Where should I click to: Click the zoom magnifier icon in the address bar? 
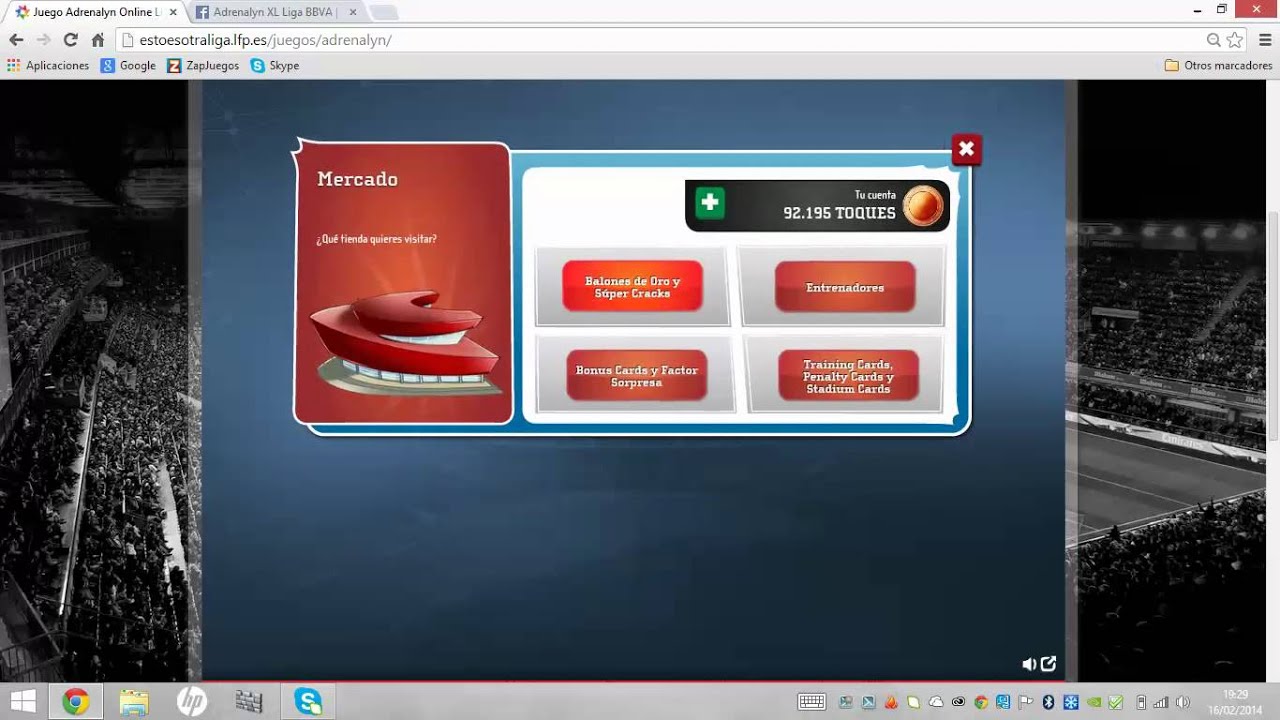1214,40
